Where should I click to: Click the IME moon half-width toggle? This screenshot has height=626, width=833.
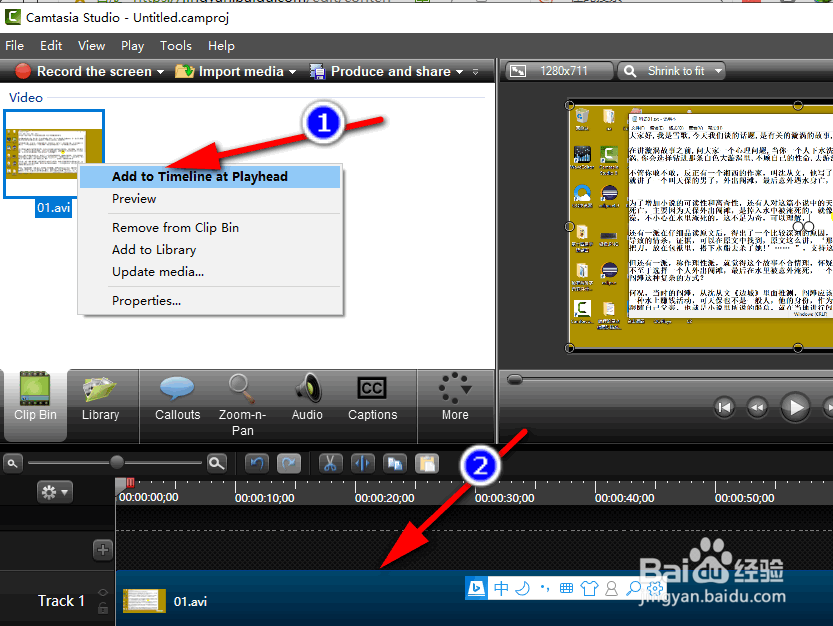click(x=523, y=588)
